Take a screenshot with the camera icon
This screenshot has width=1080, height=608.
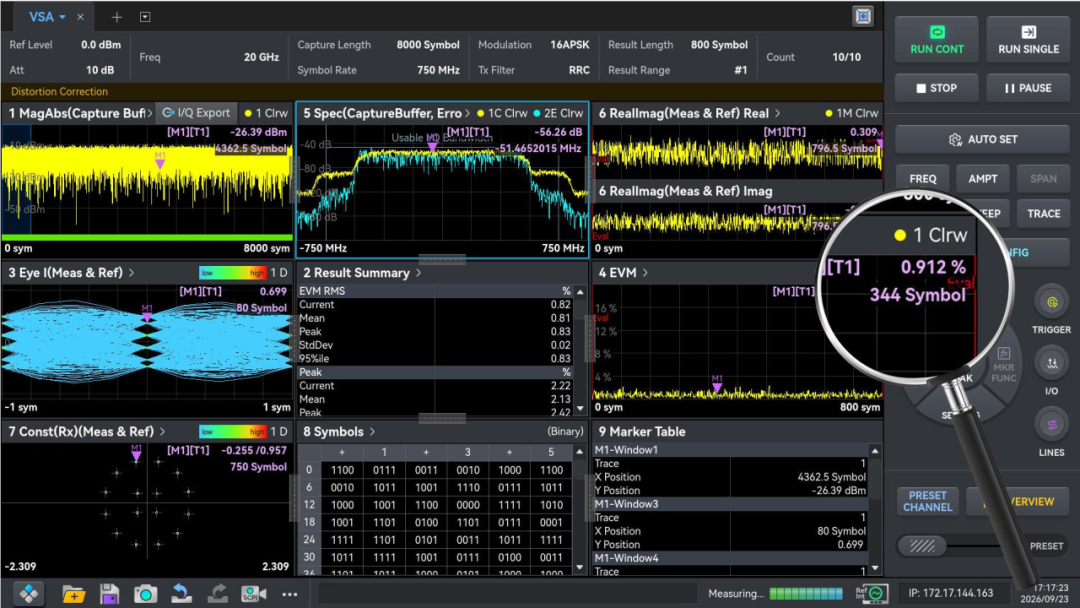click(145, 594)
